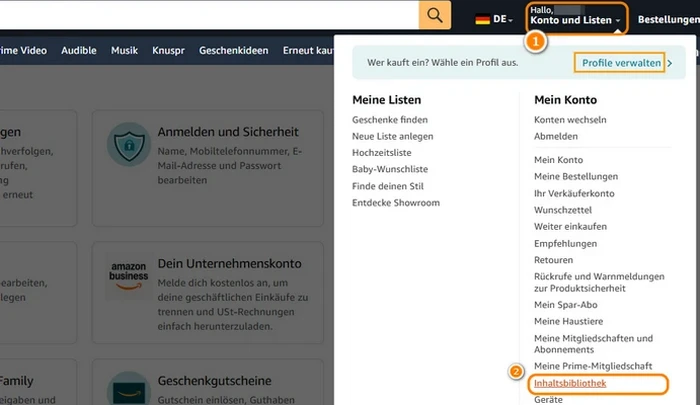Open Meine Prime-Mitgliedschaft
Image resolution: width=700 pixels, height=405 pixels.
tap(593, 366)
